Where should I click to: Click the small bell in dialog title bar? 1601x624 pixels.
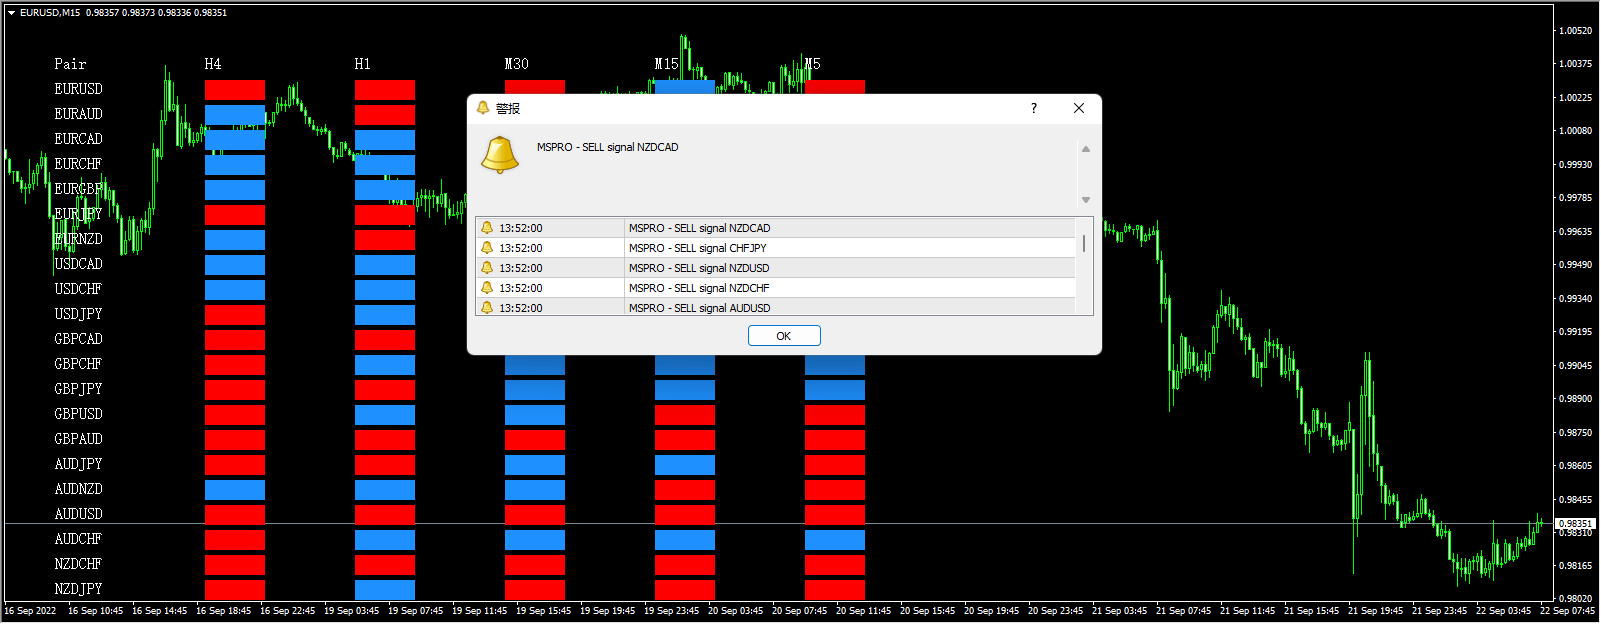tap(483, 108)
